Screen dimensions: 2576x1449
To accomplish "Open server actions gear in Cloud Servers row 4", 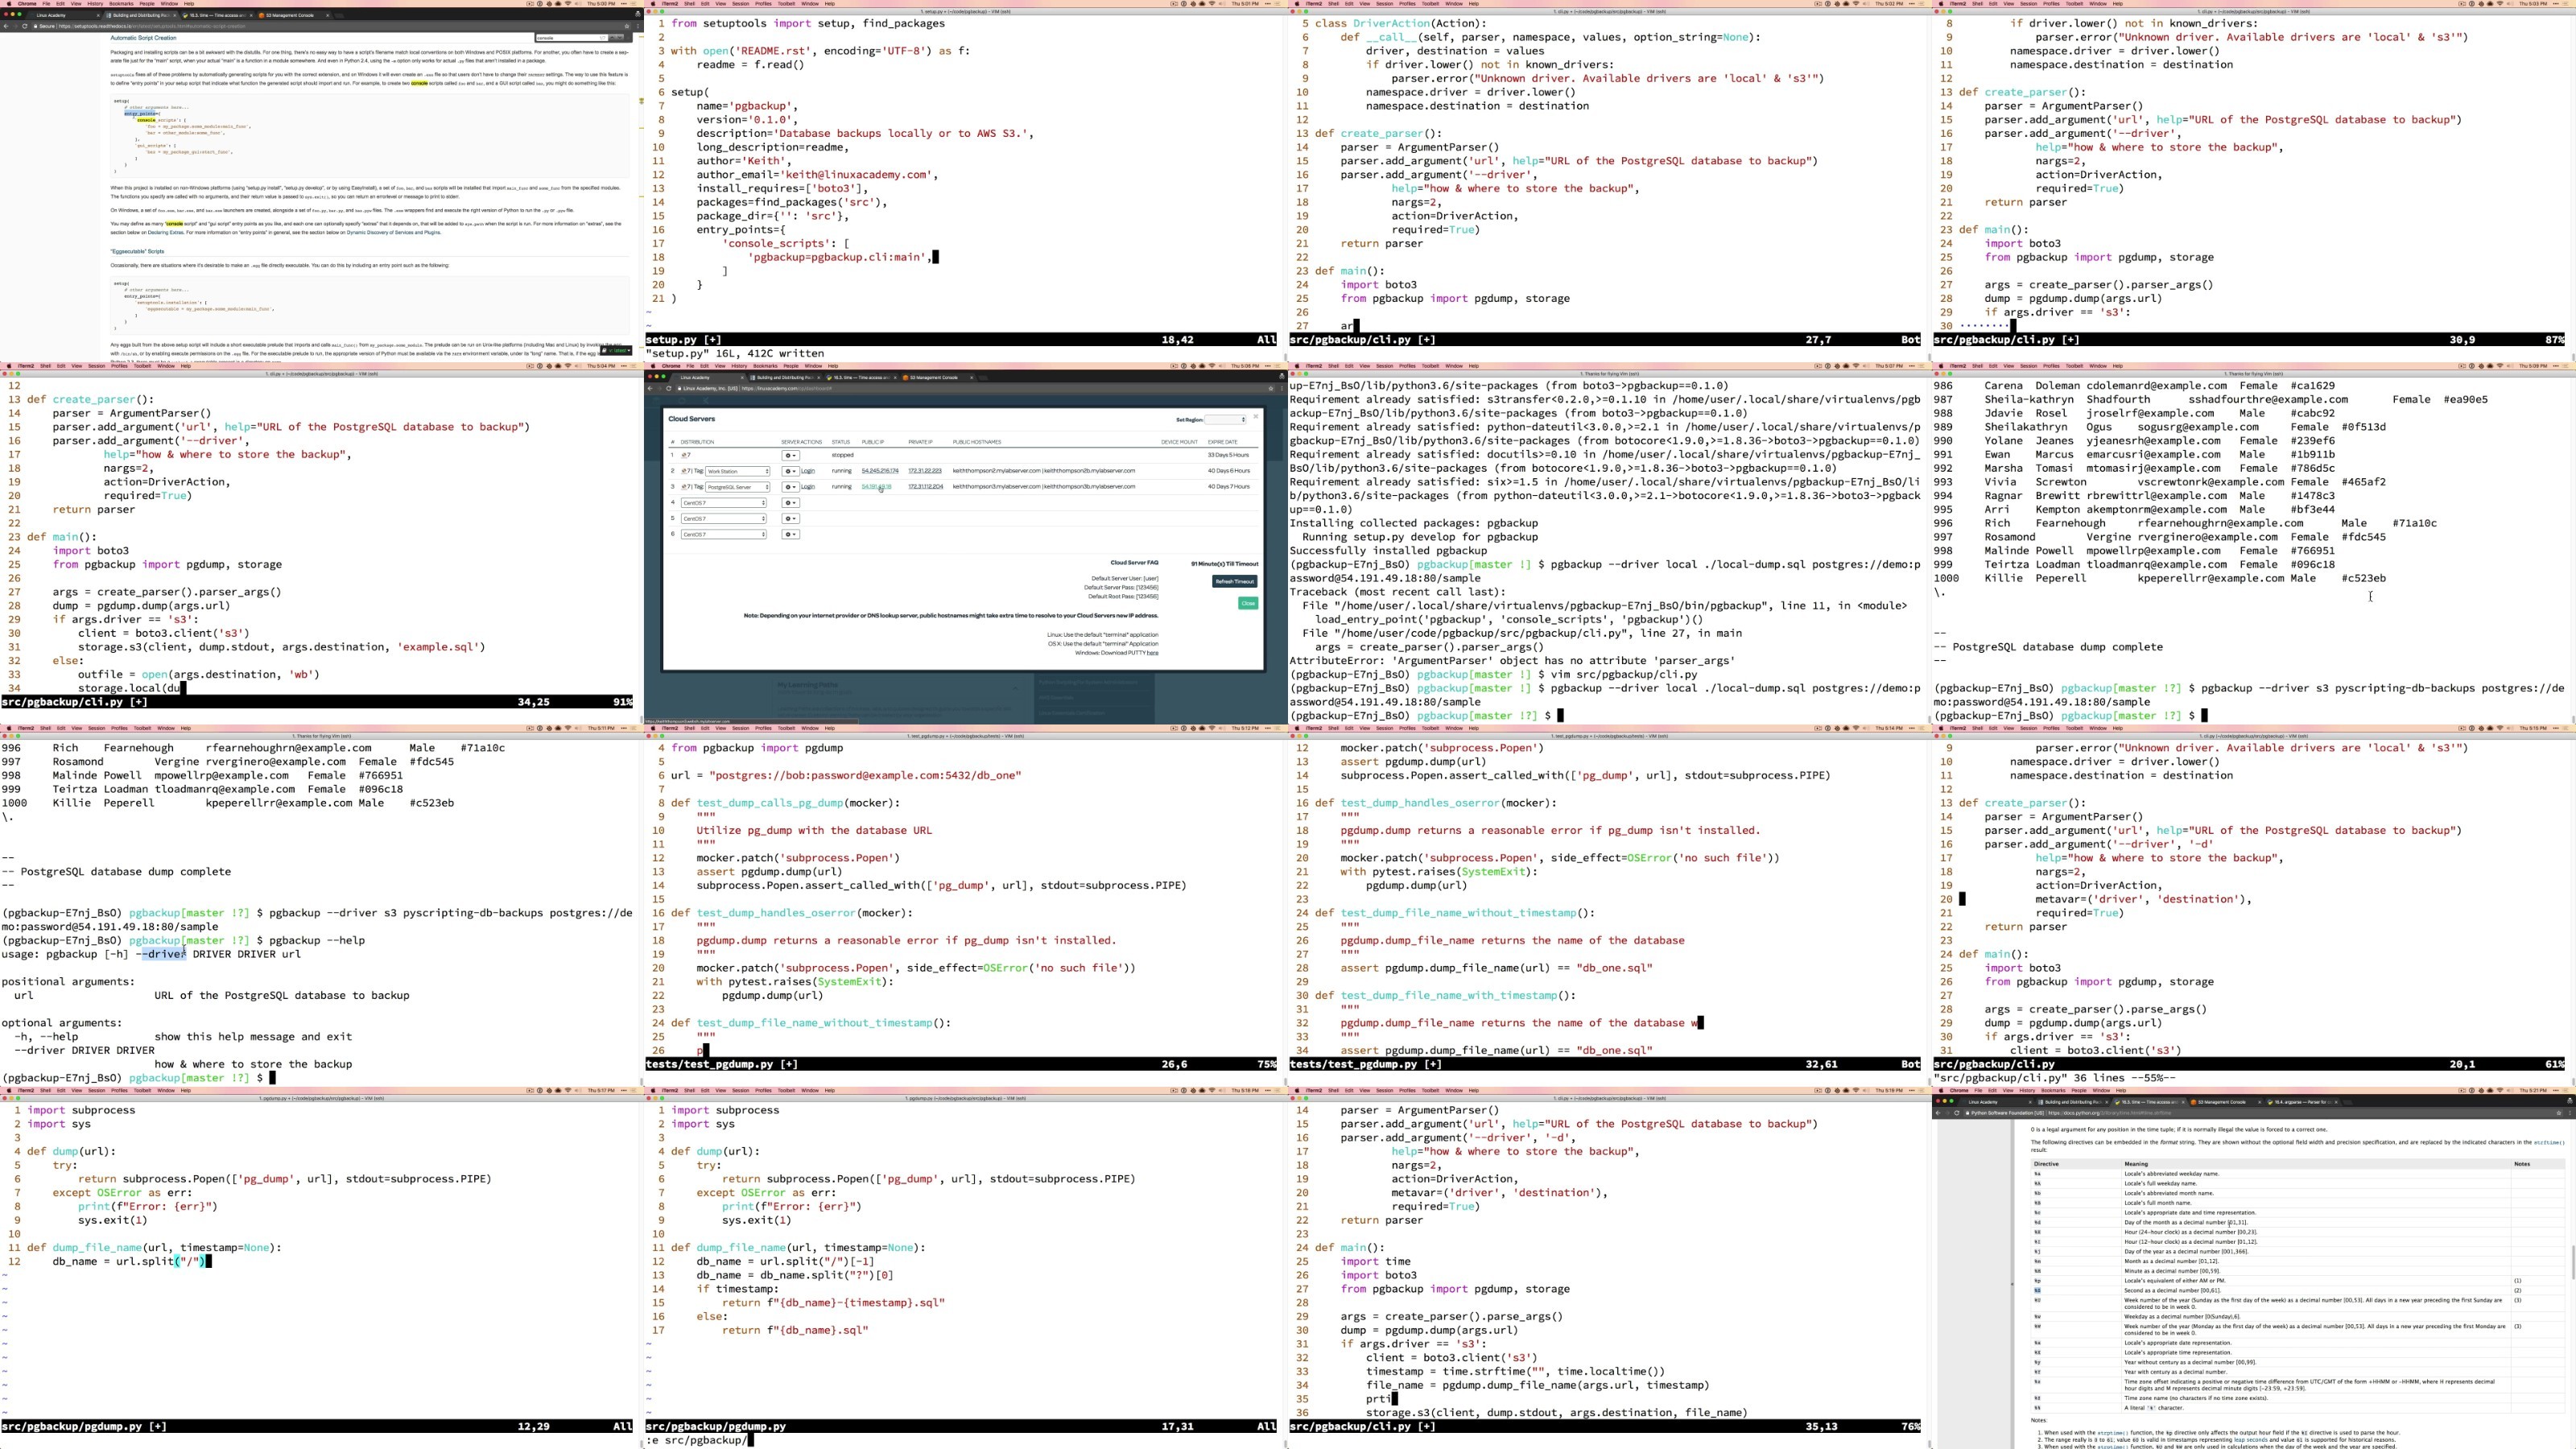I will click(x=790, y=503).
